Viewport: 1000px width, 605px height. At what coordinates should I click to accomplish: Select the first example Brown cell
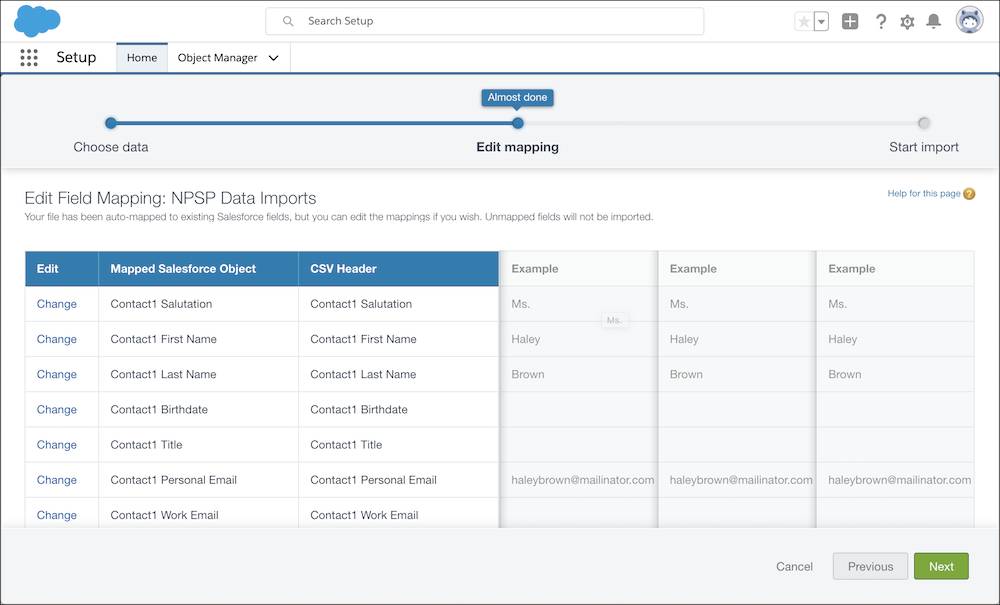(x=578, y=374)
